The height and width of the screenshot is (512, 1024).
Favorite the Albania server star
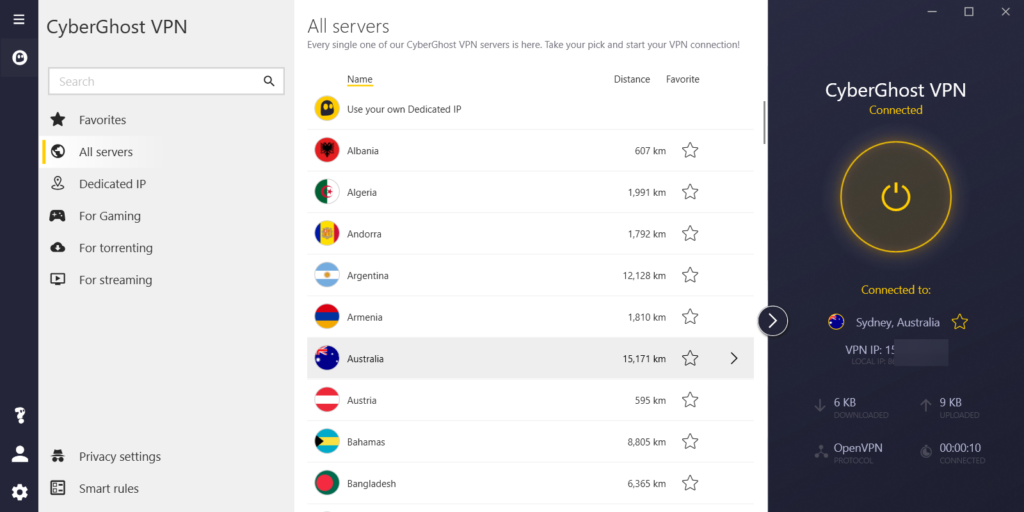(690, 151)
